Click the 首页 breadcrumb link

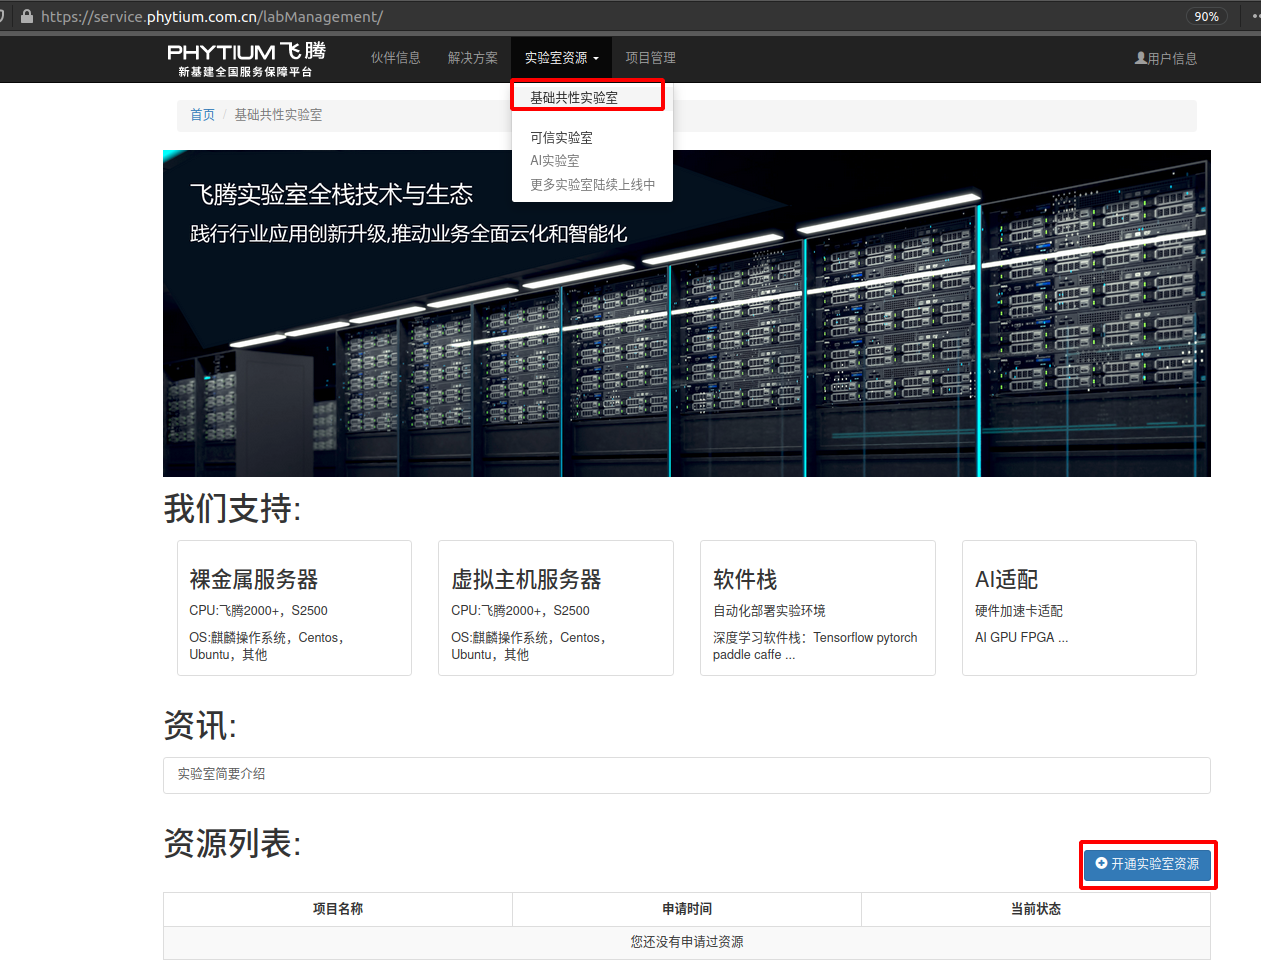coord(202,115)
